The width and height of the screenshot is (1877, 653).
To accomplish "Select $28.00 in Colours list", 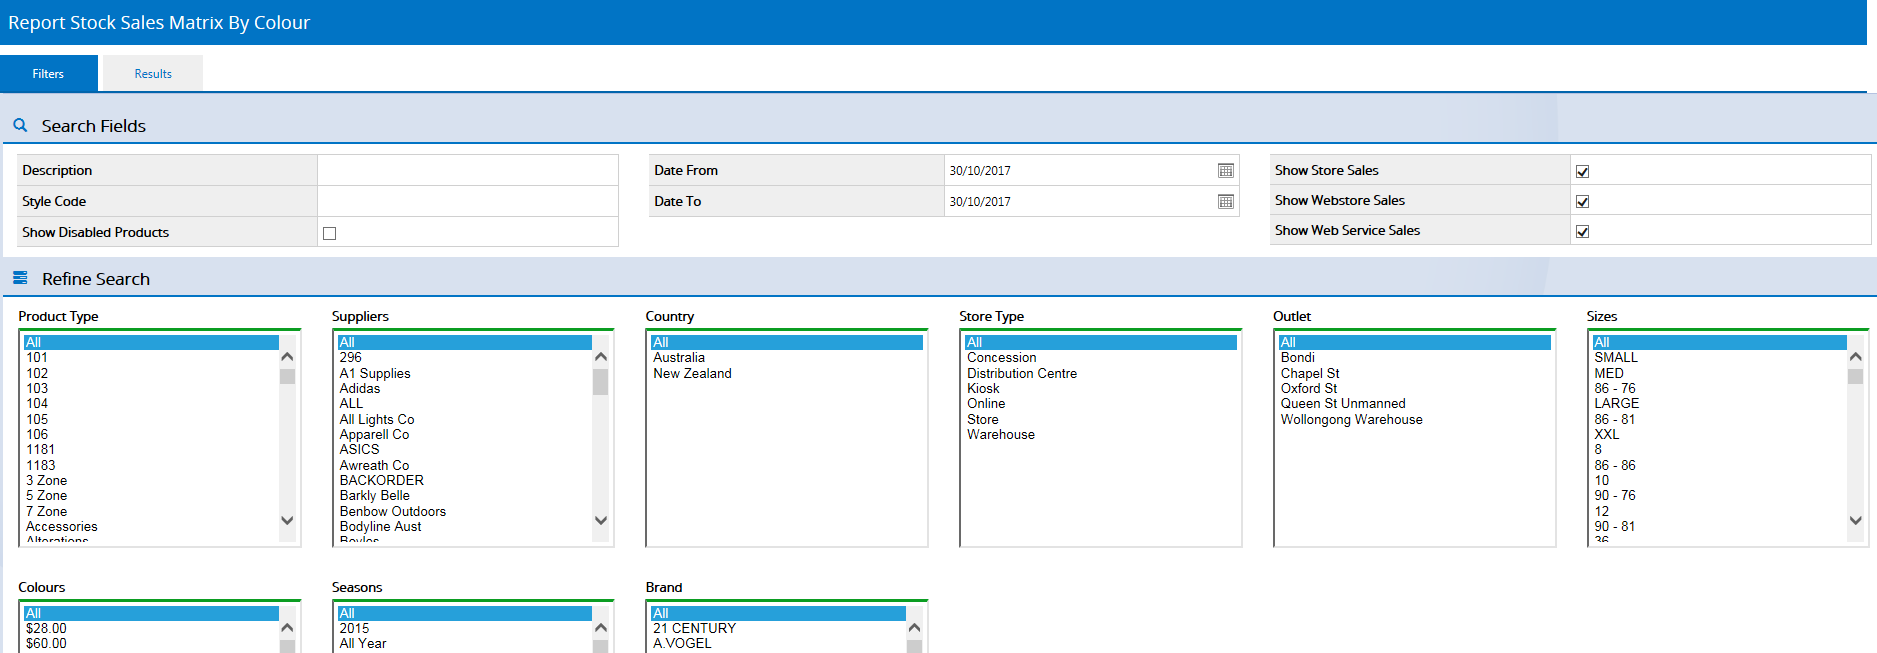I will (151, 628).
